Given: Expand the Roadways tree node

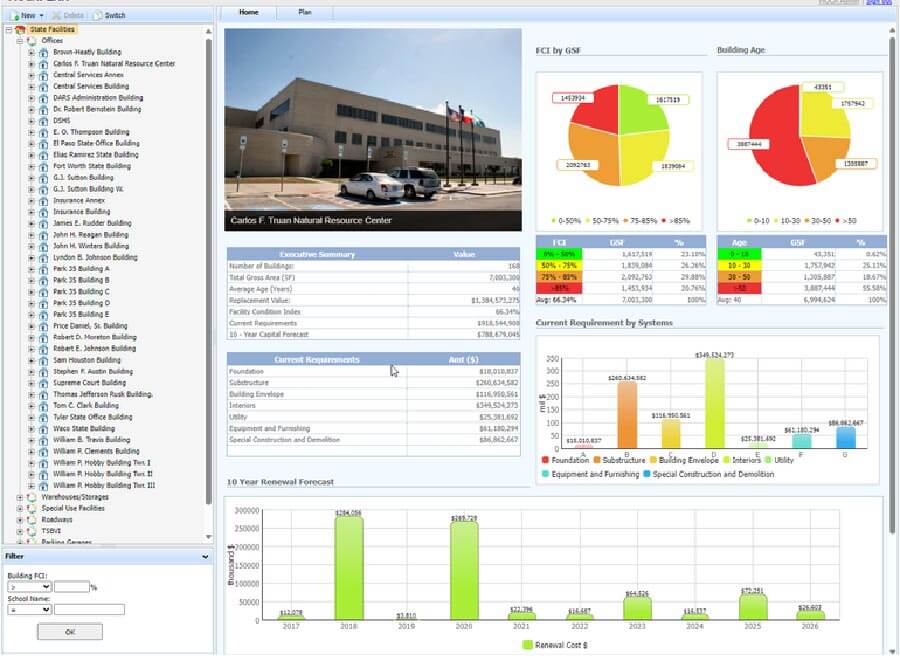Looking at the screenshot, I should click(20, 520).
